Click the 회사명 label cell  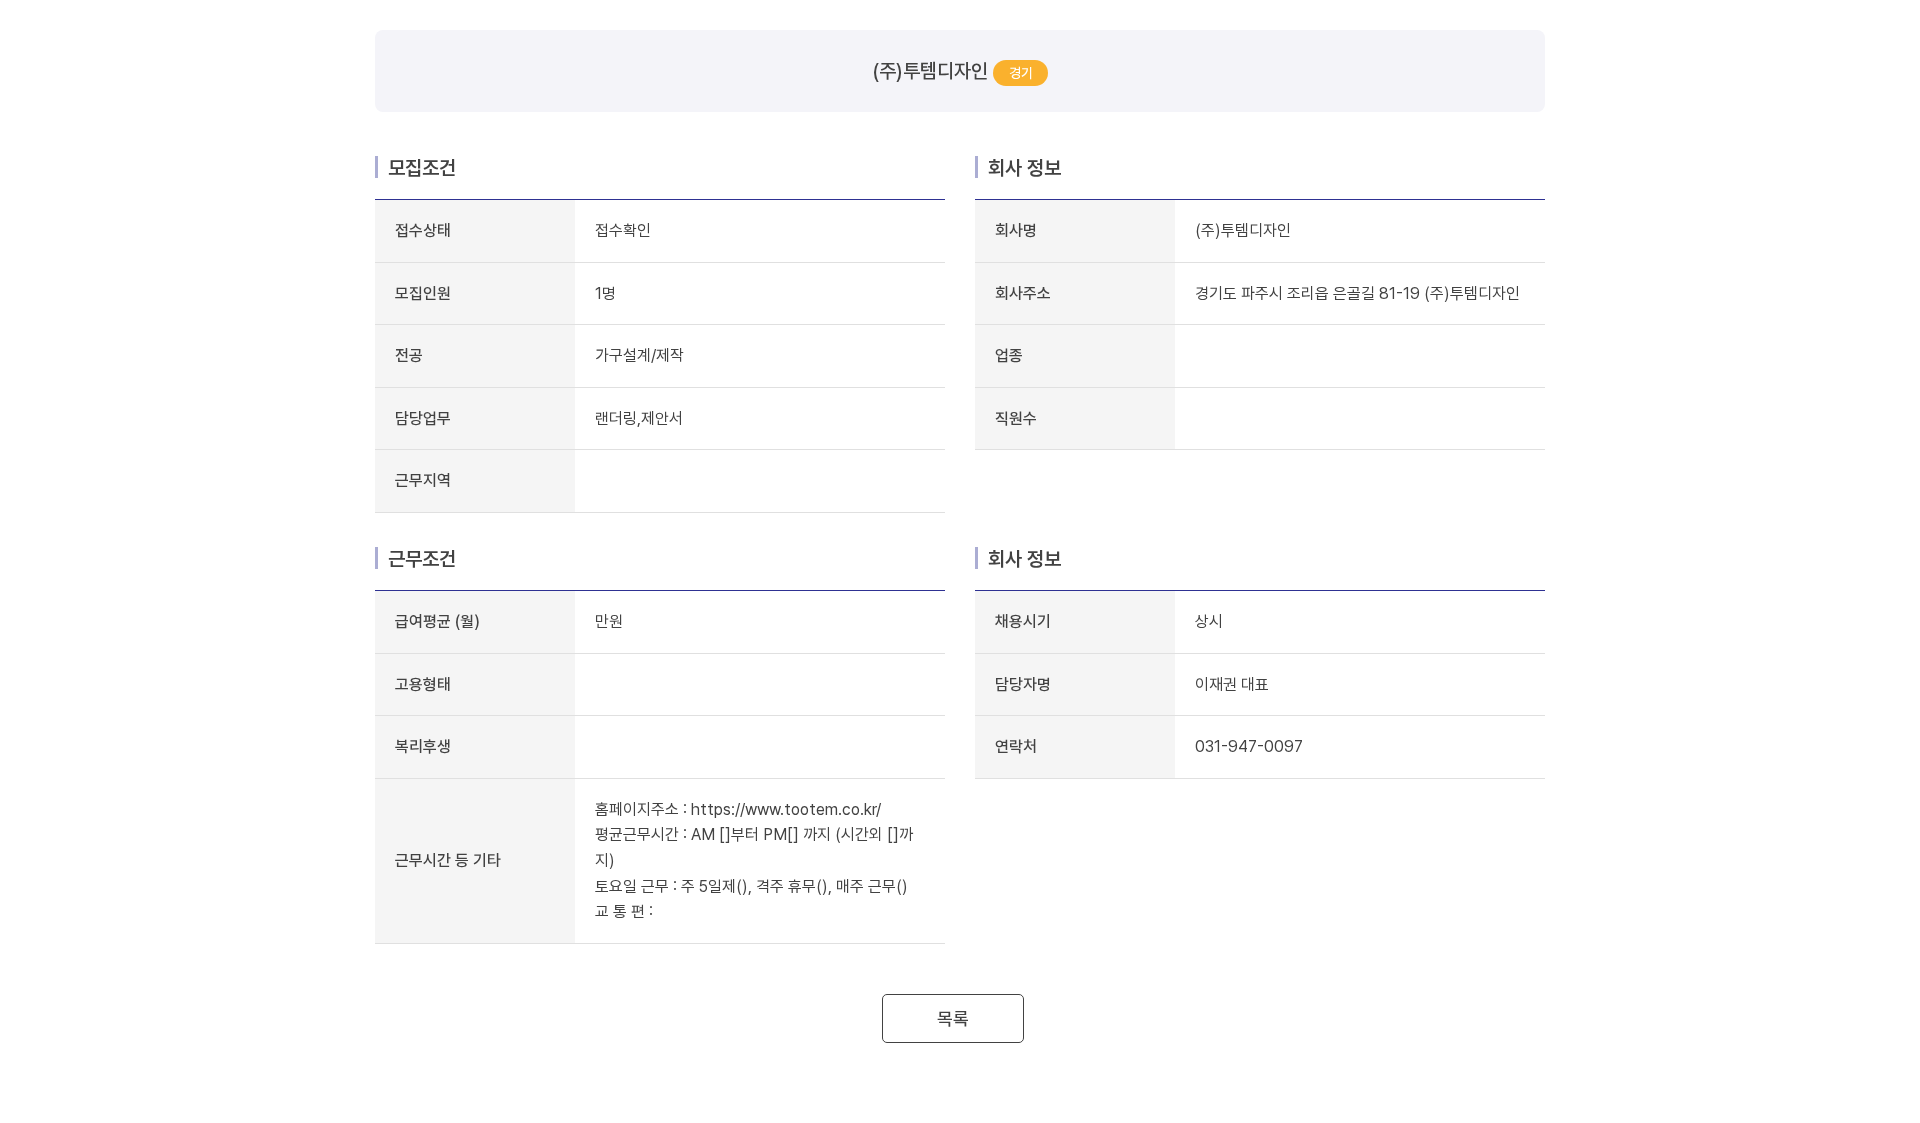coord(1075,231)
